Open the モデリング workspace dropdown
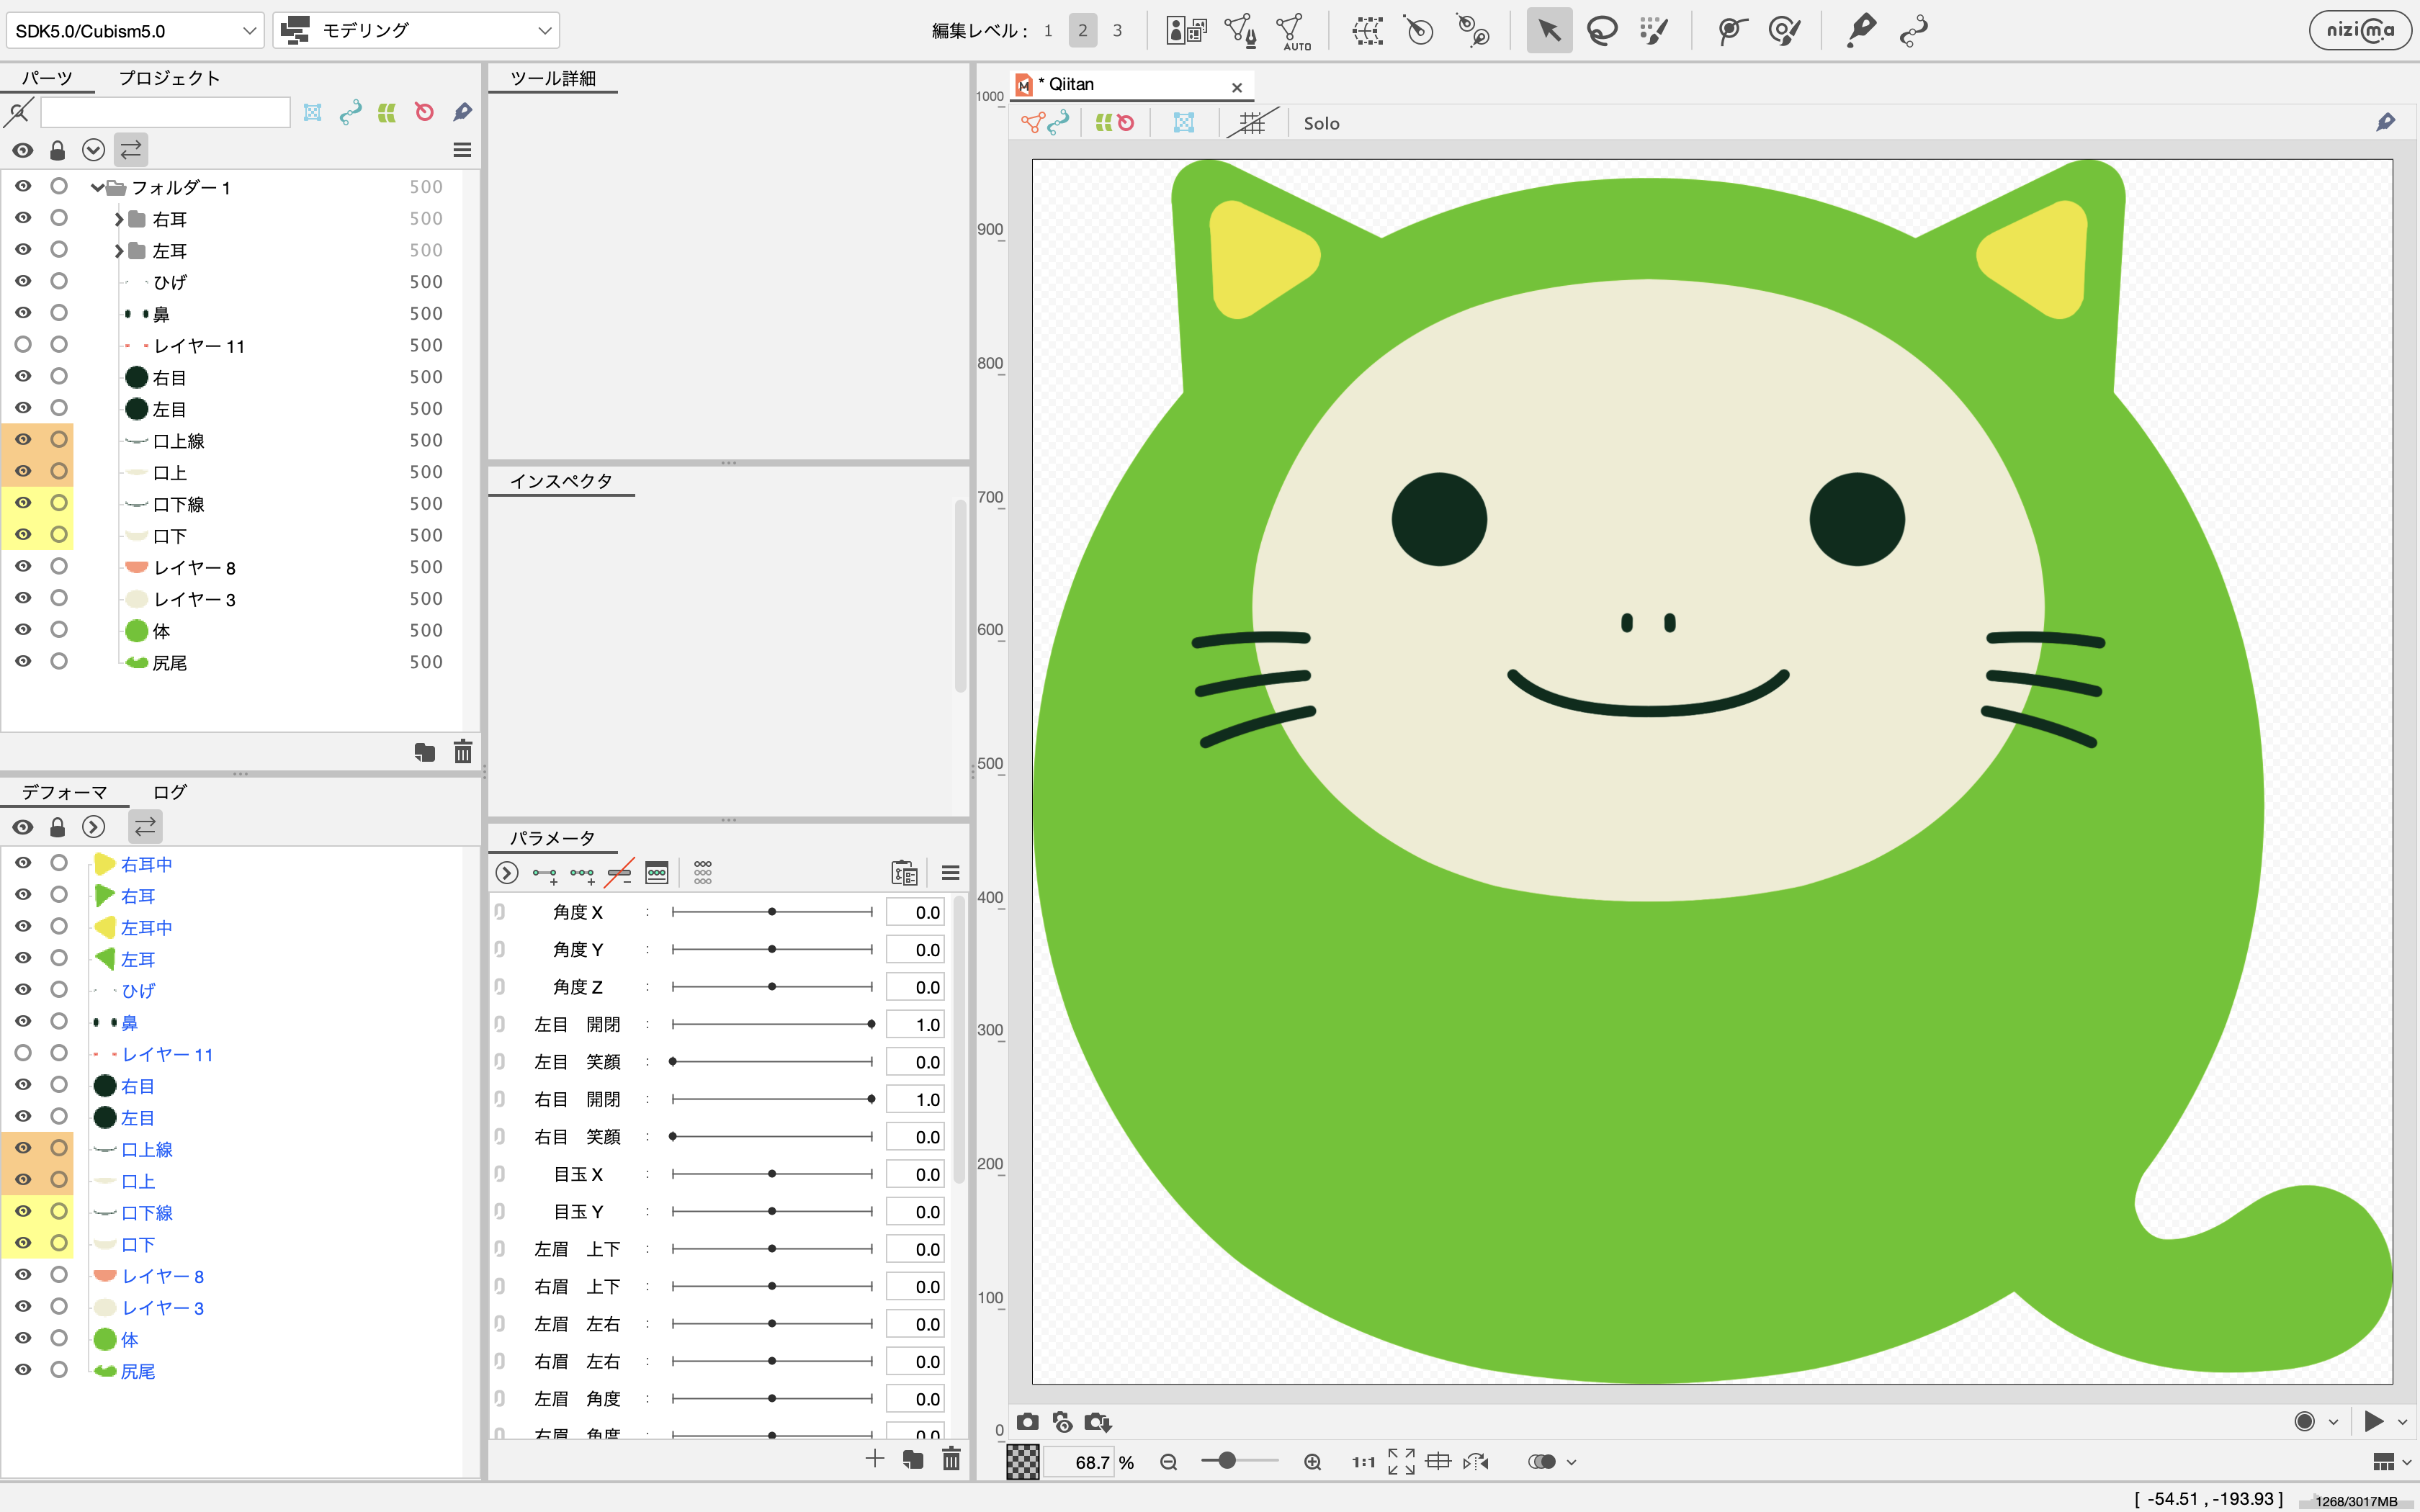This screenshot has height=1512, width=2420. pyautogui.click(x=416, y=30)
